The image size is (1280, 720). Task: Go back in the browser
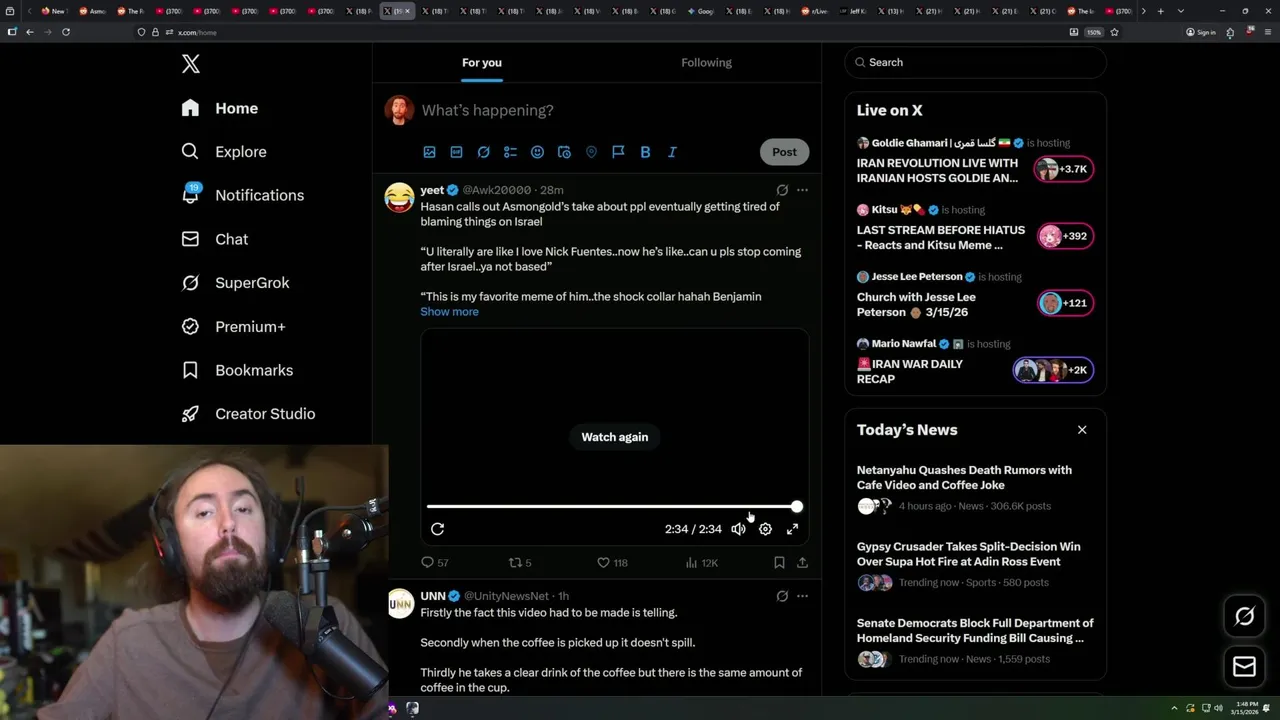[30, 32]
